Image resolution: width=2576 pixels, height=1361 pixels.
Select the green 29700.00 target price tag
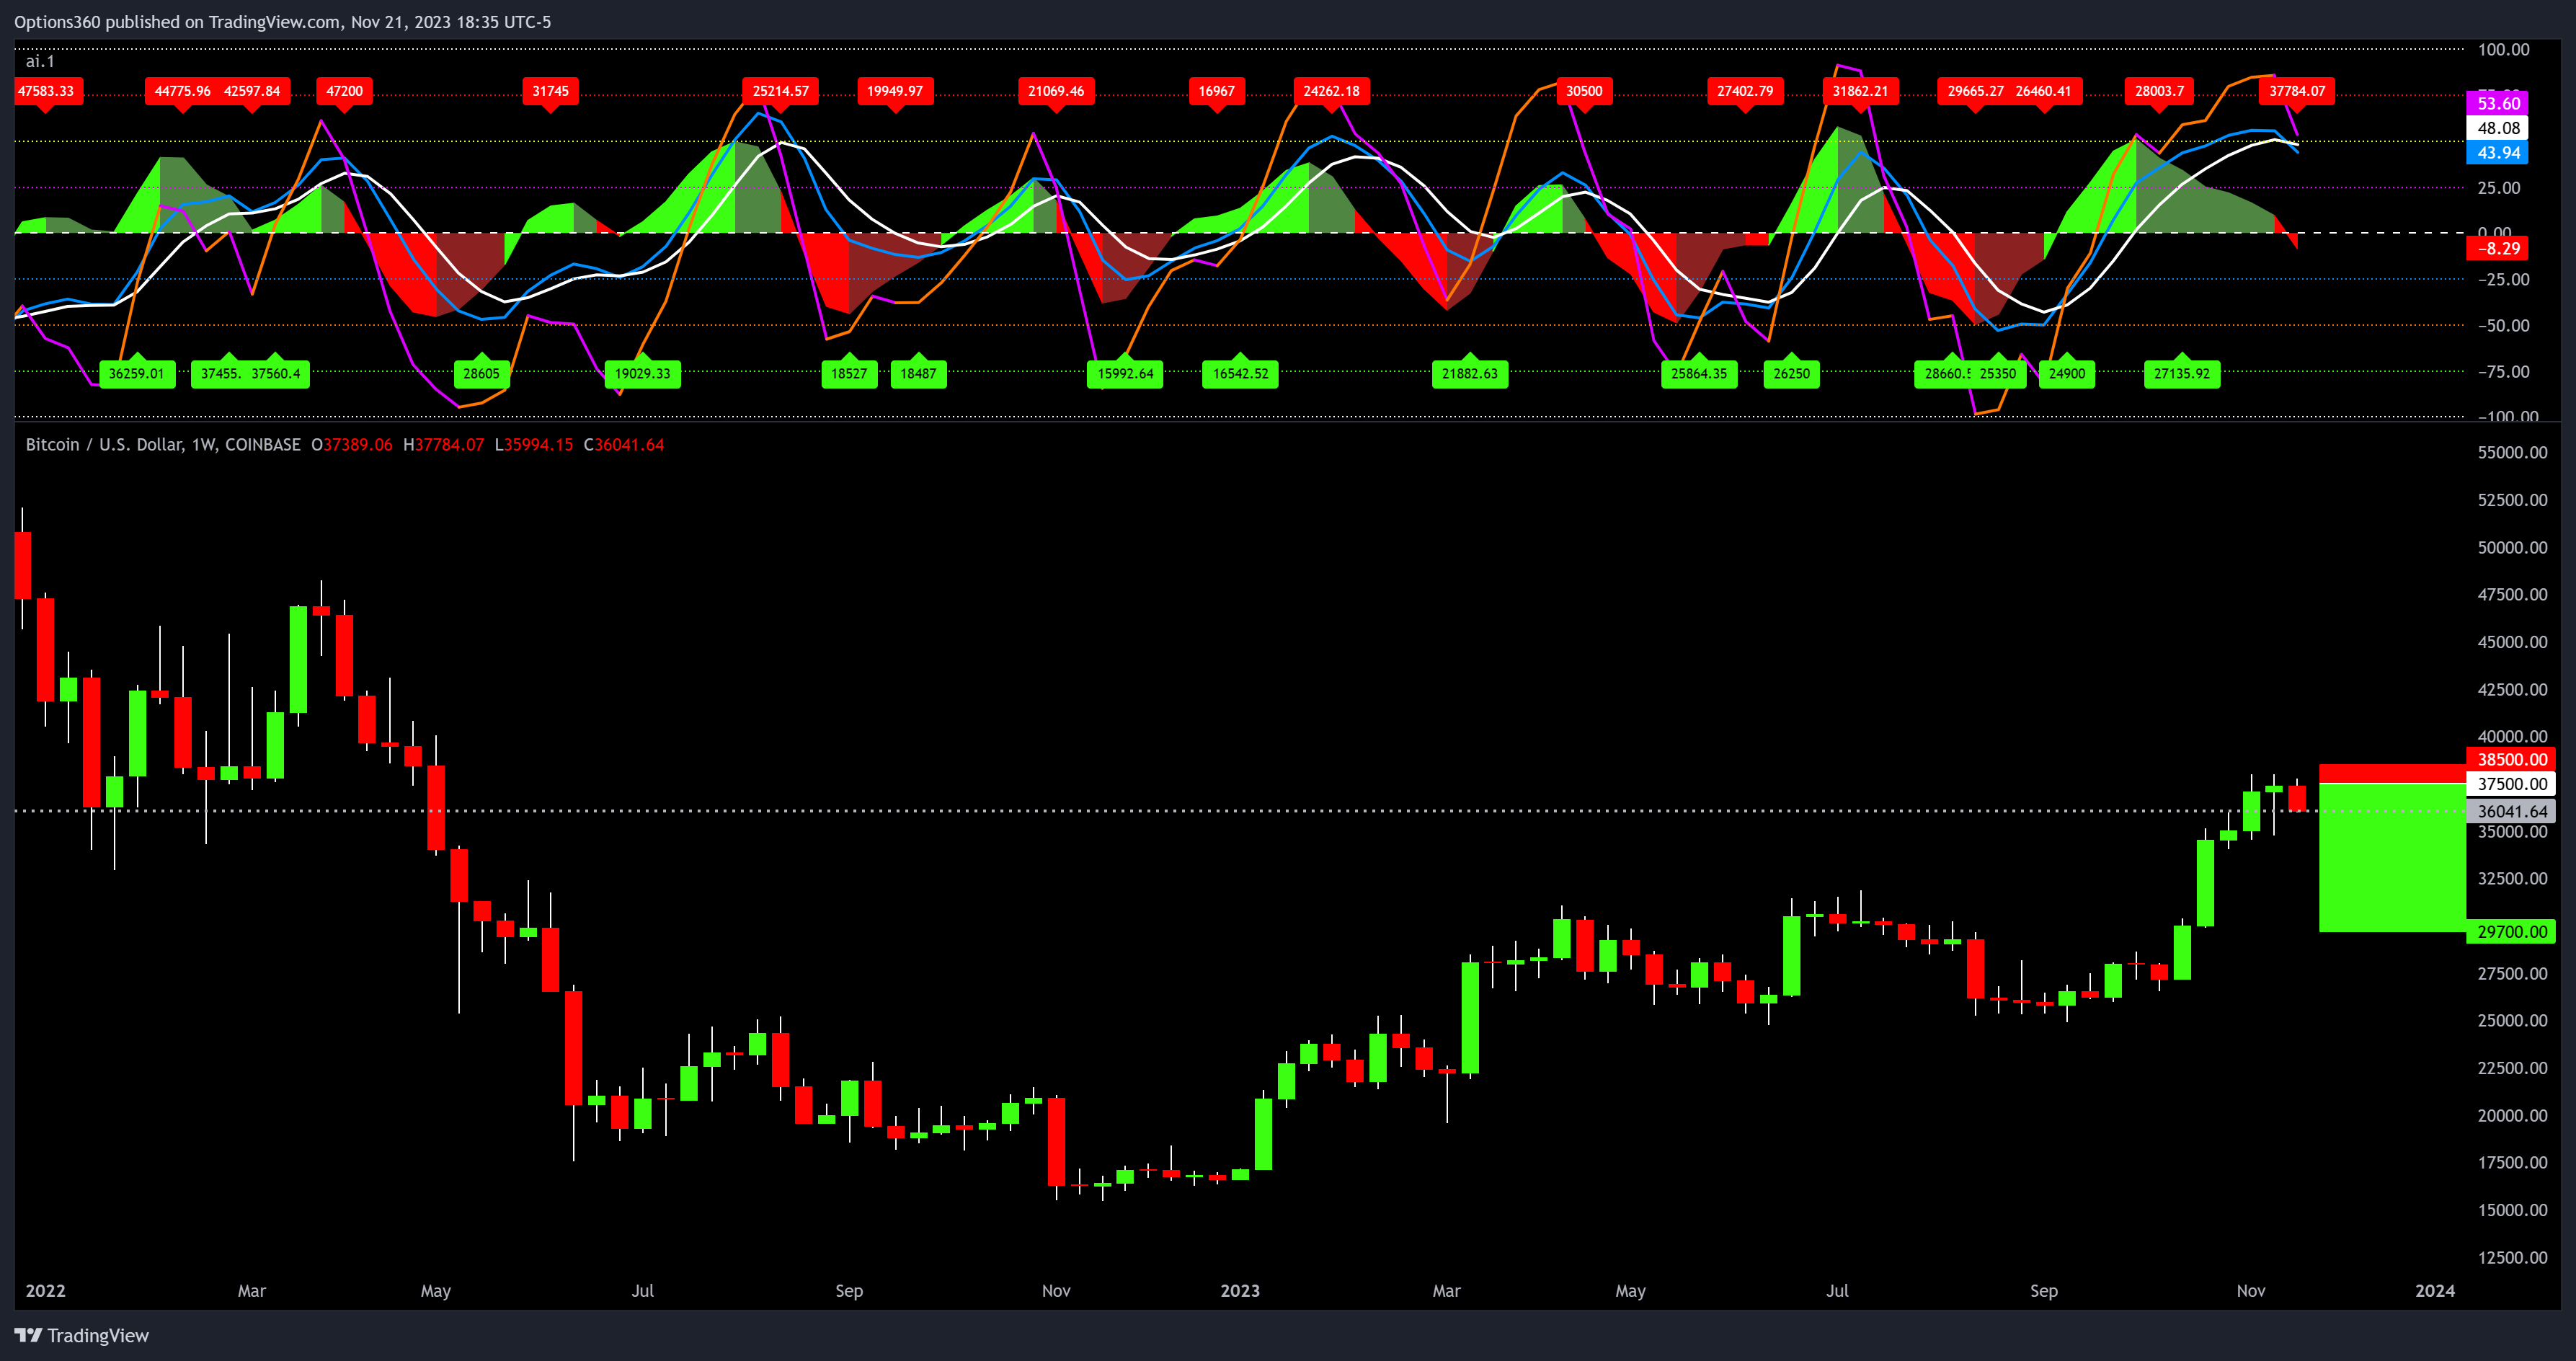(2511, 932)
